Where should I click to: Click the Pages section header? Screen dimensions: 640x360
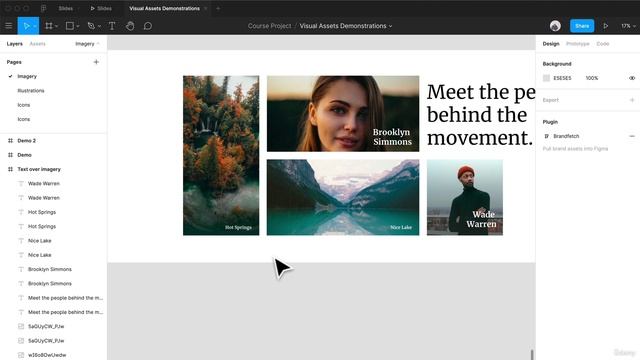pos(14,62)
